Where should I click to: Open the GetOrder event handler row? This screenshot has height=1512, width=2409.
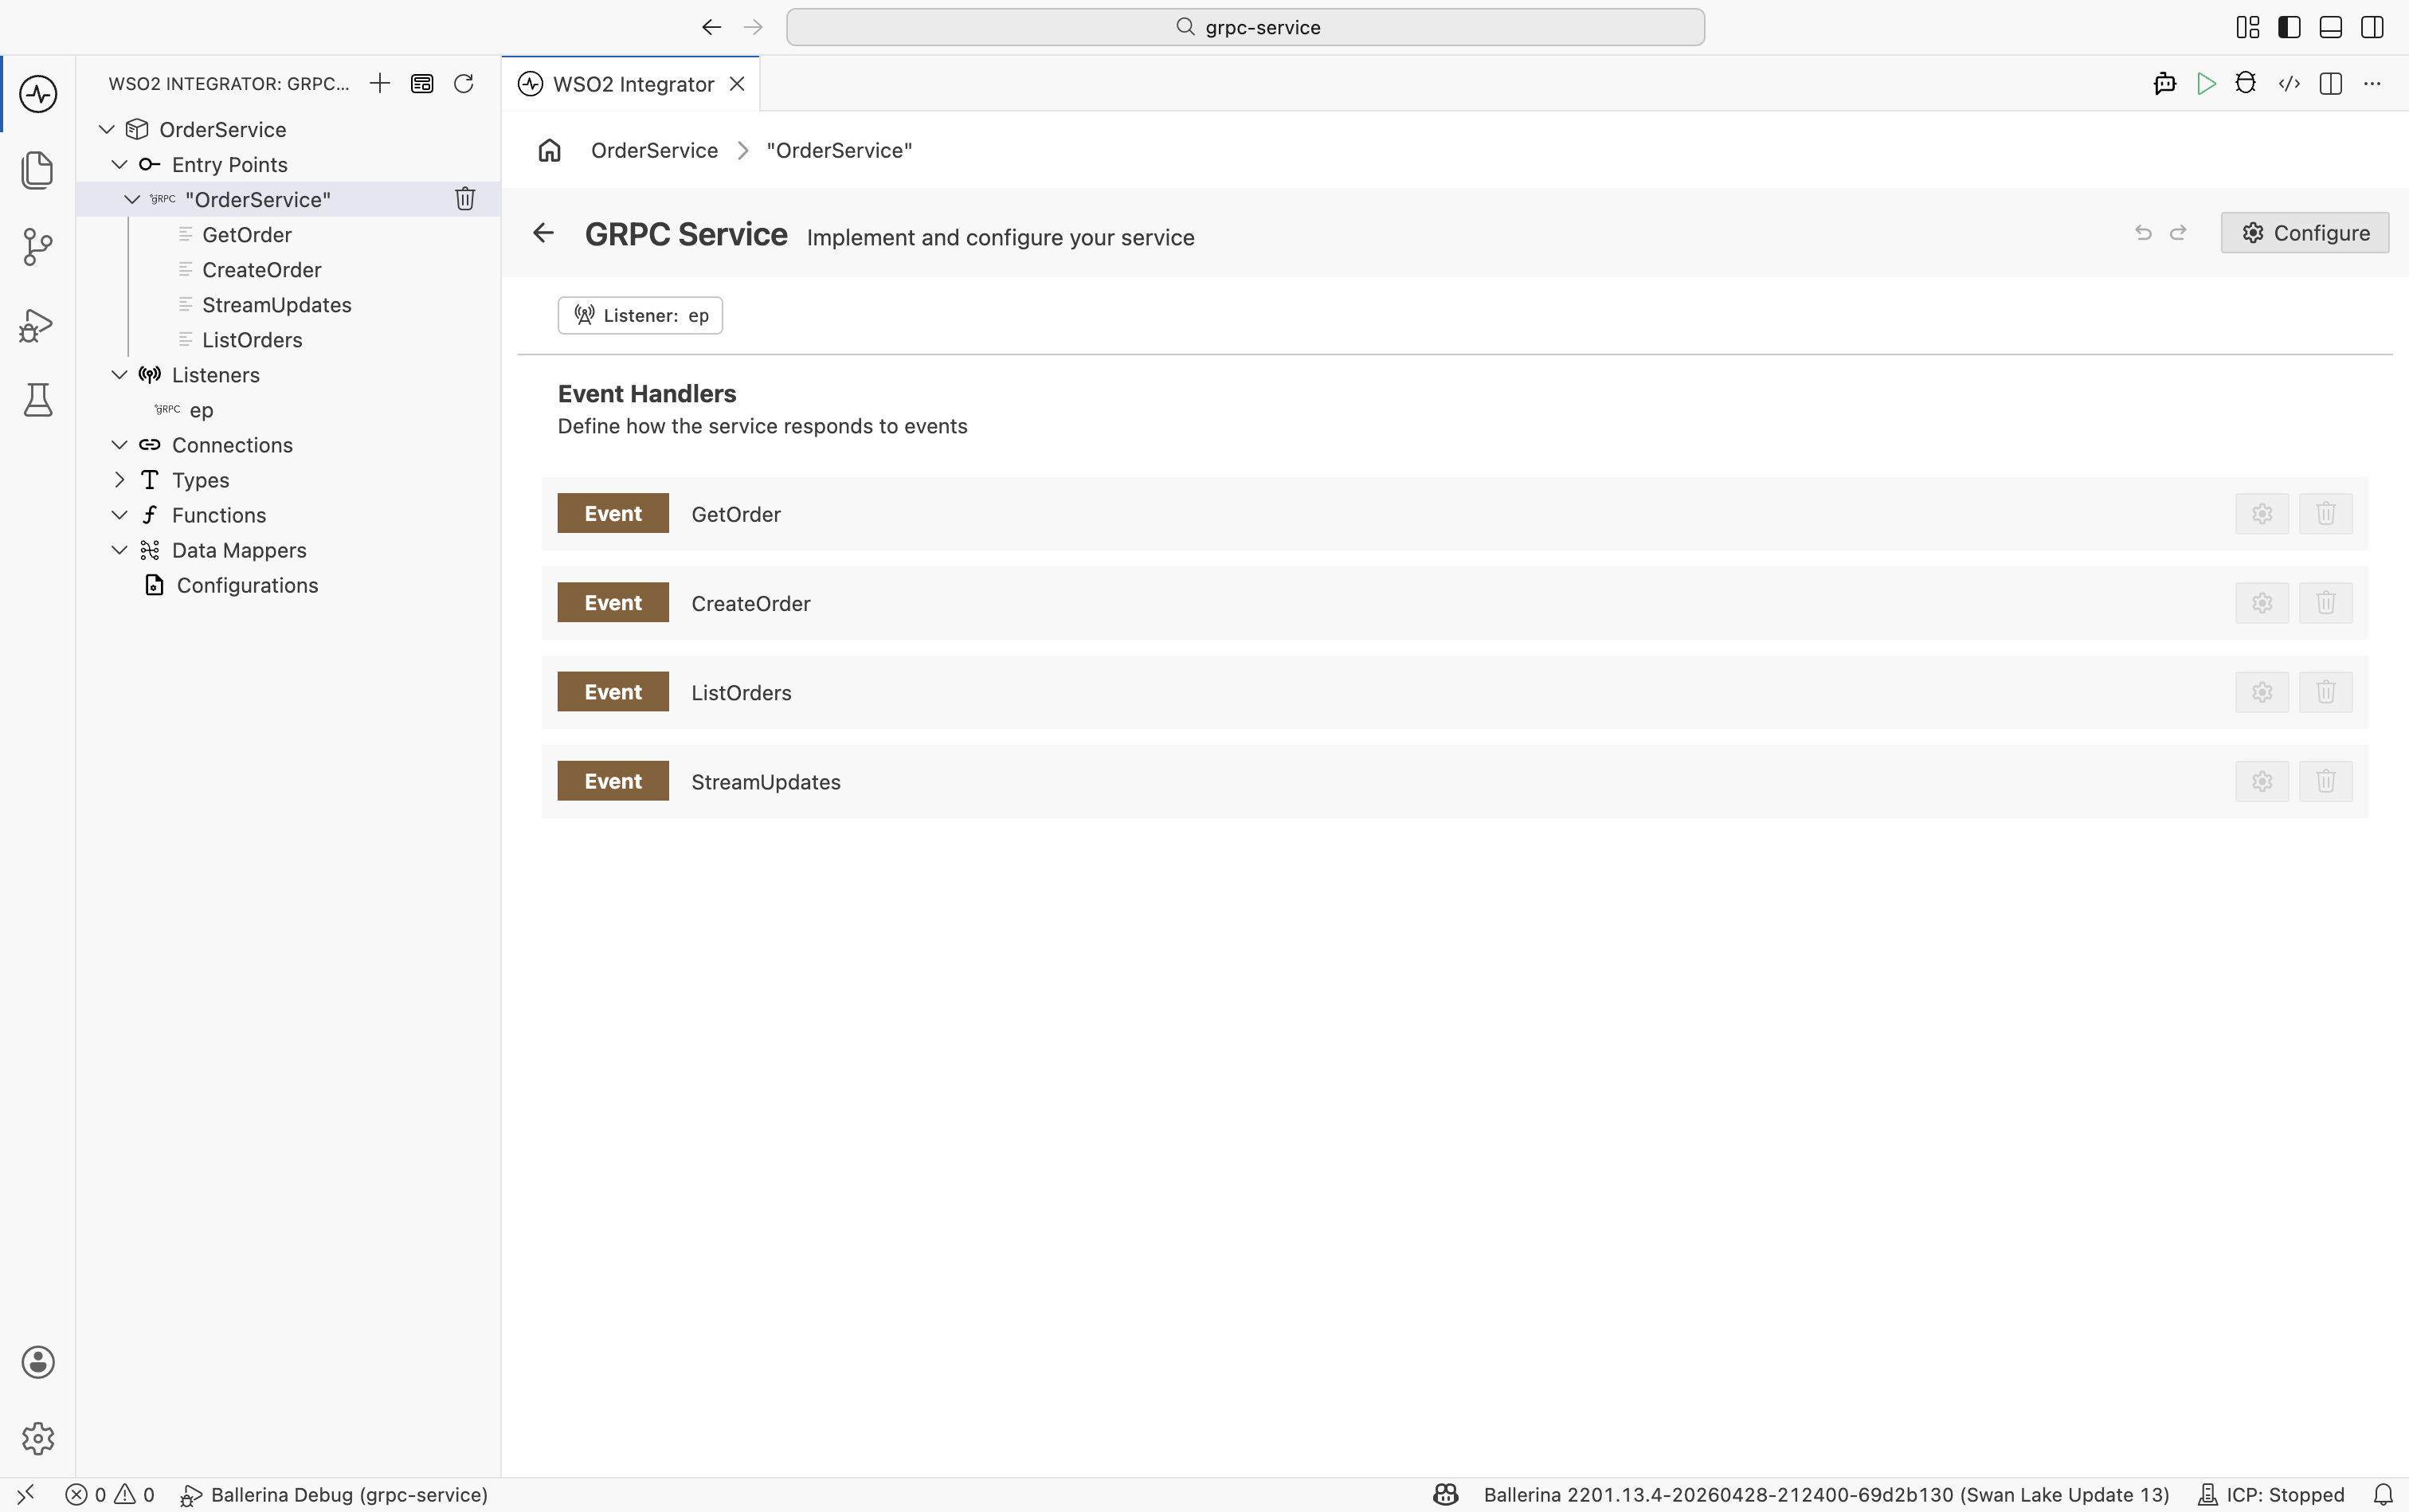1455,514
